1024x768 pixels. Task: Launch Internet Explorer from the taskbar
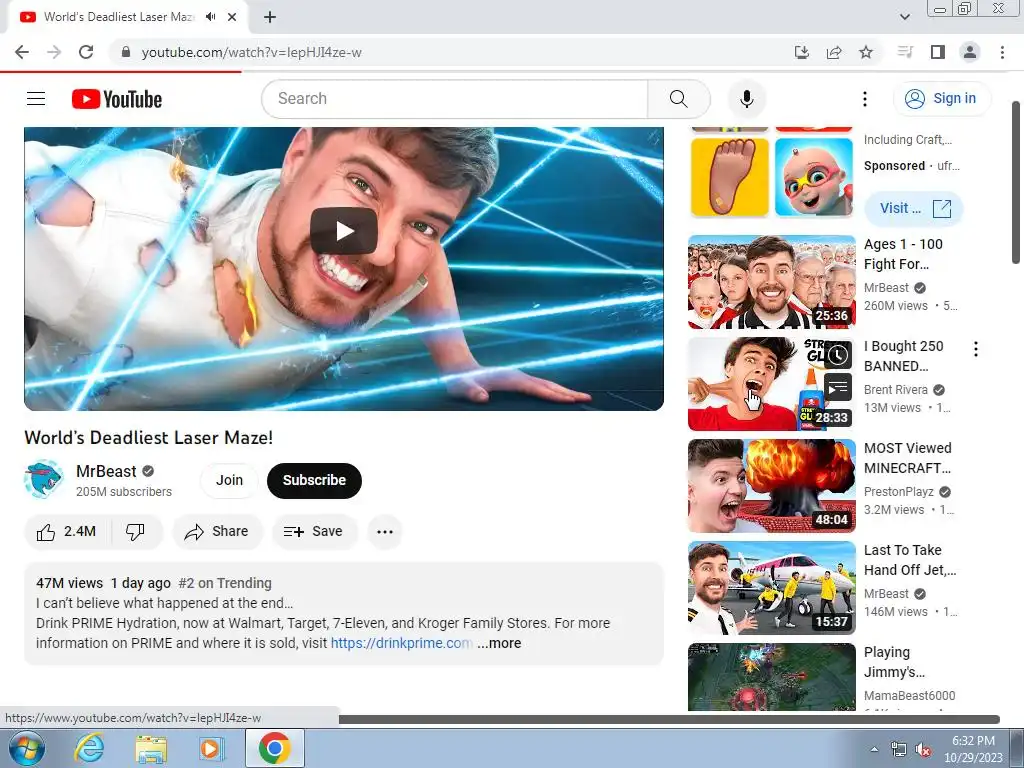(x=89, y=748)
